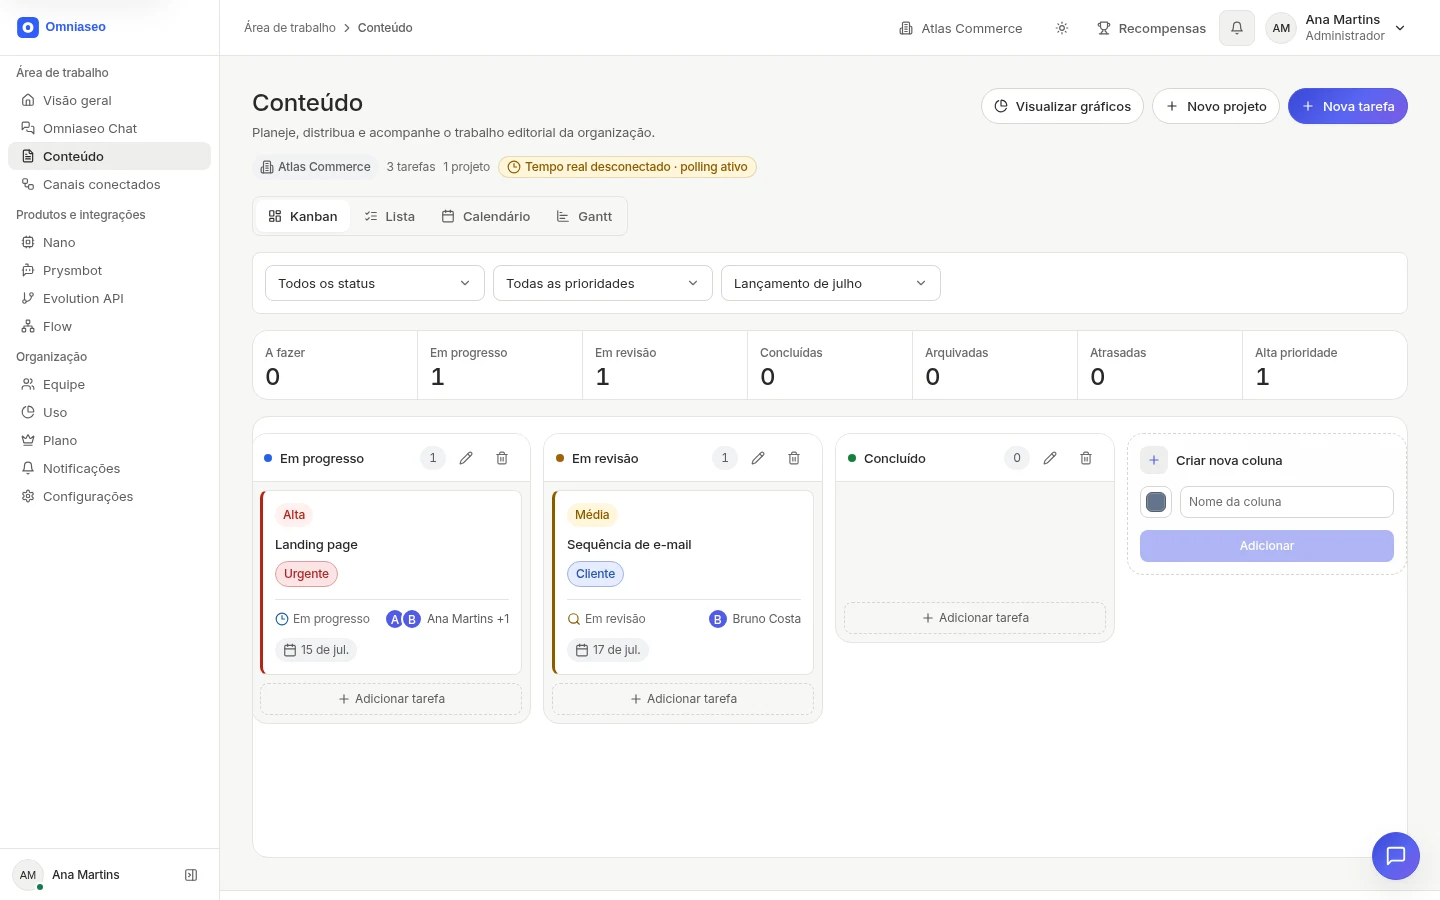
Task: Add a task under Concluído column
Action: point(975,618)
